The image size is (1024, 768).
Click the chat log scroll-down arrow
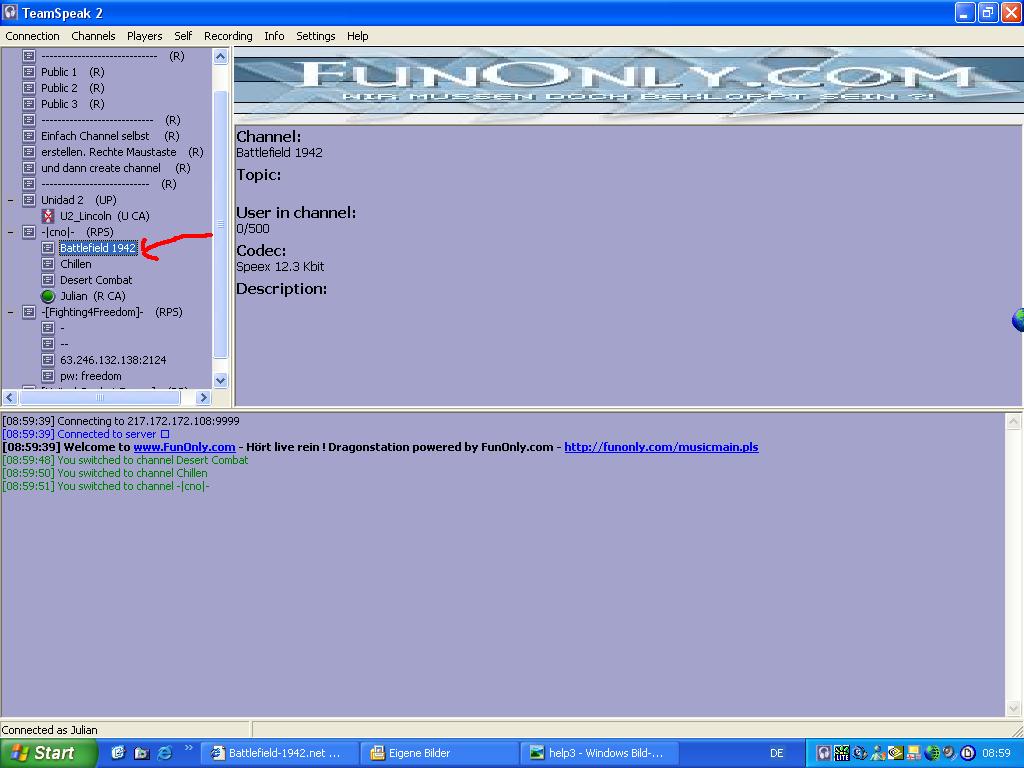pyautogui.click(x=1014, y=708)
